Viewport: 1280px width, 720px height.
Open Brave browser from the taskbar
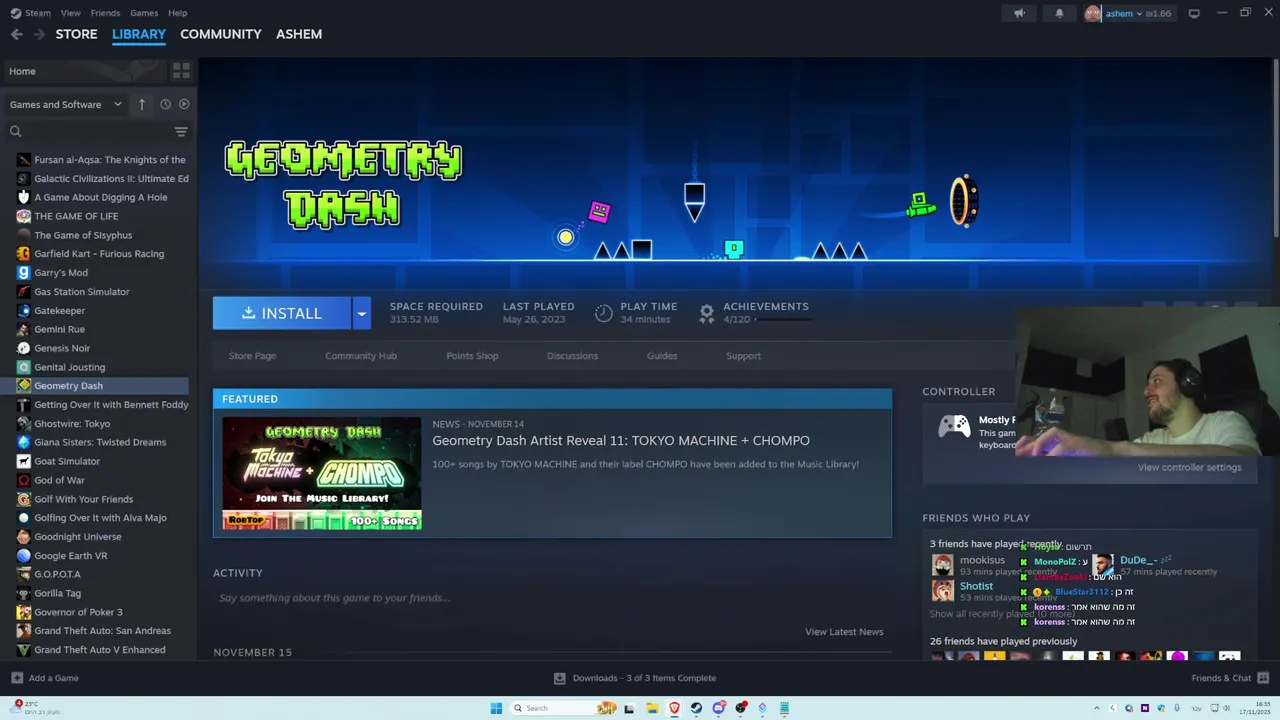click(674, 708)
